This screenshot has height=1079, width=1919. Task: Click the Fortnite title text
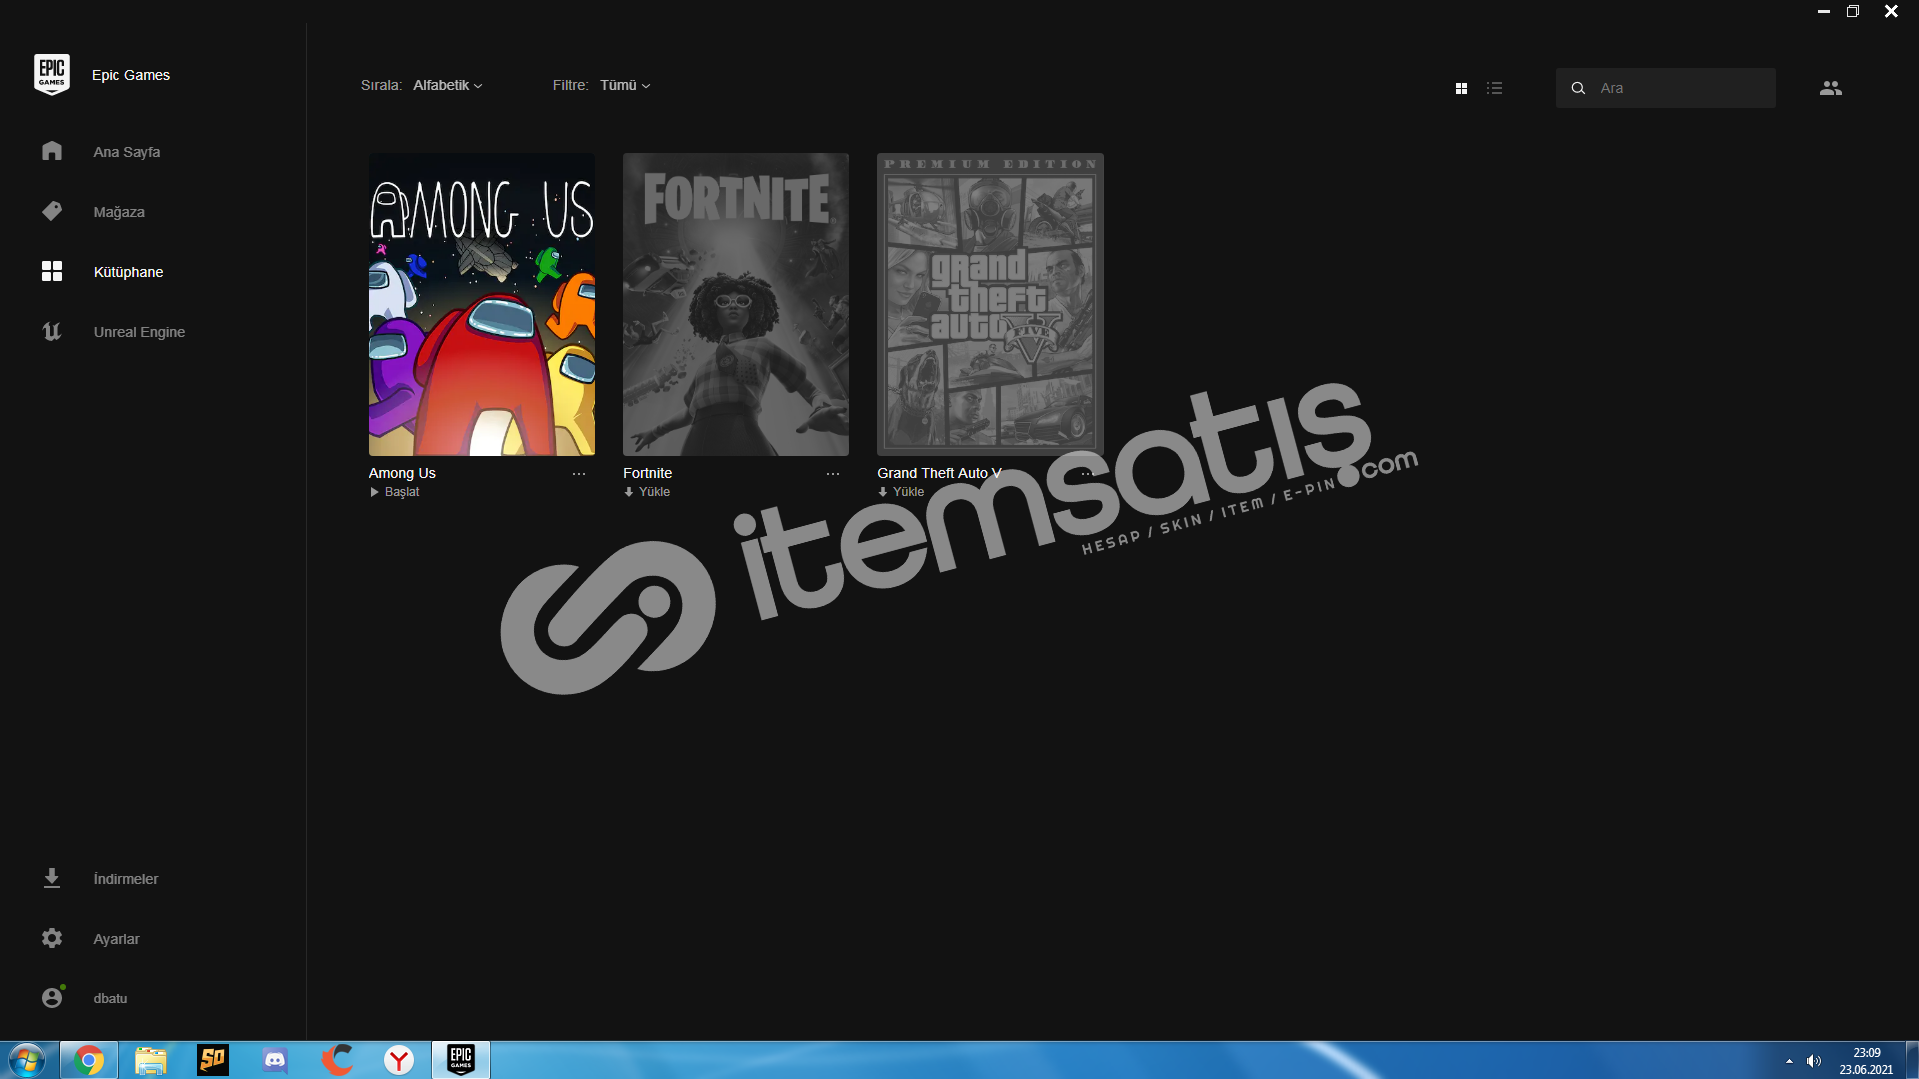[647, 473]
